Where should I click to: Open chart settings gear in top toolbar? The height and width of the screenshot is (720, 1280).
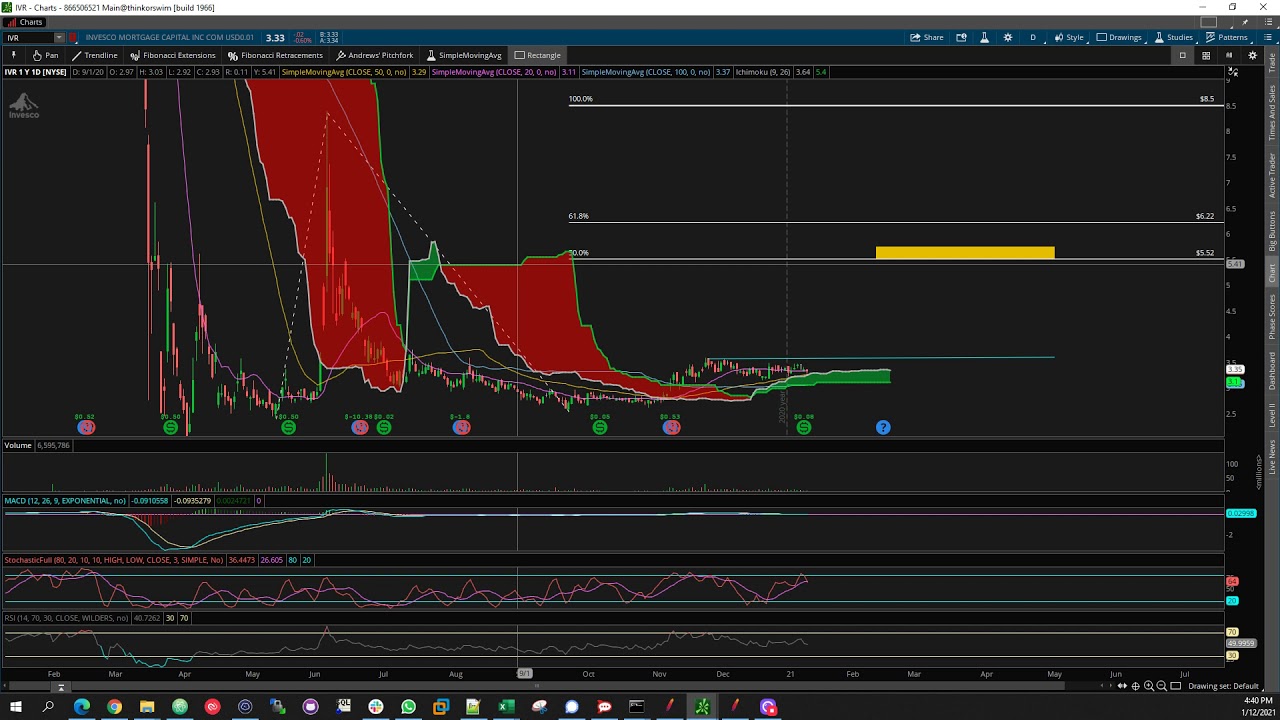1007,37
